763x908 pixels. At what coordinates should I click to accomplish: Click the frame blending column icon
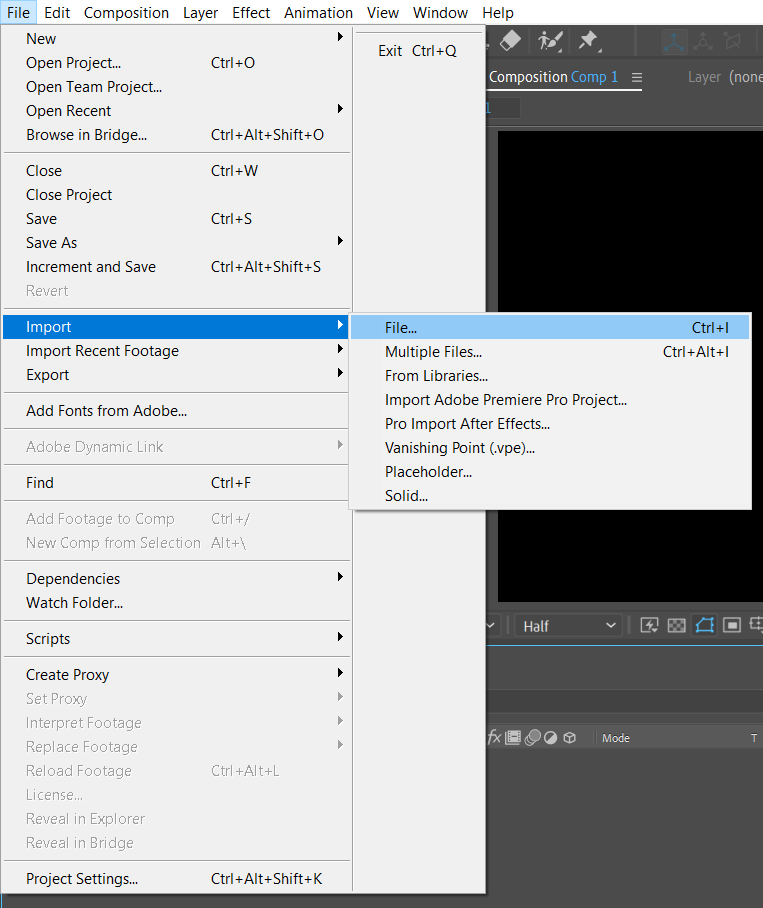513,737
